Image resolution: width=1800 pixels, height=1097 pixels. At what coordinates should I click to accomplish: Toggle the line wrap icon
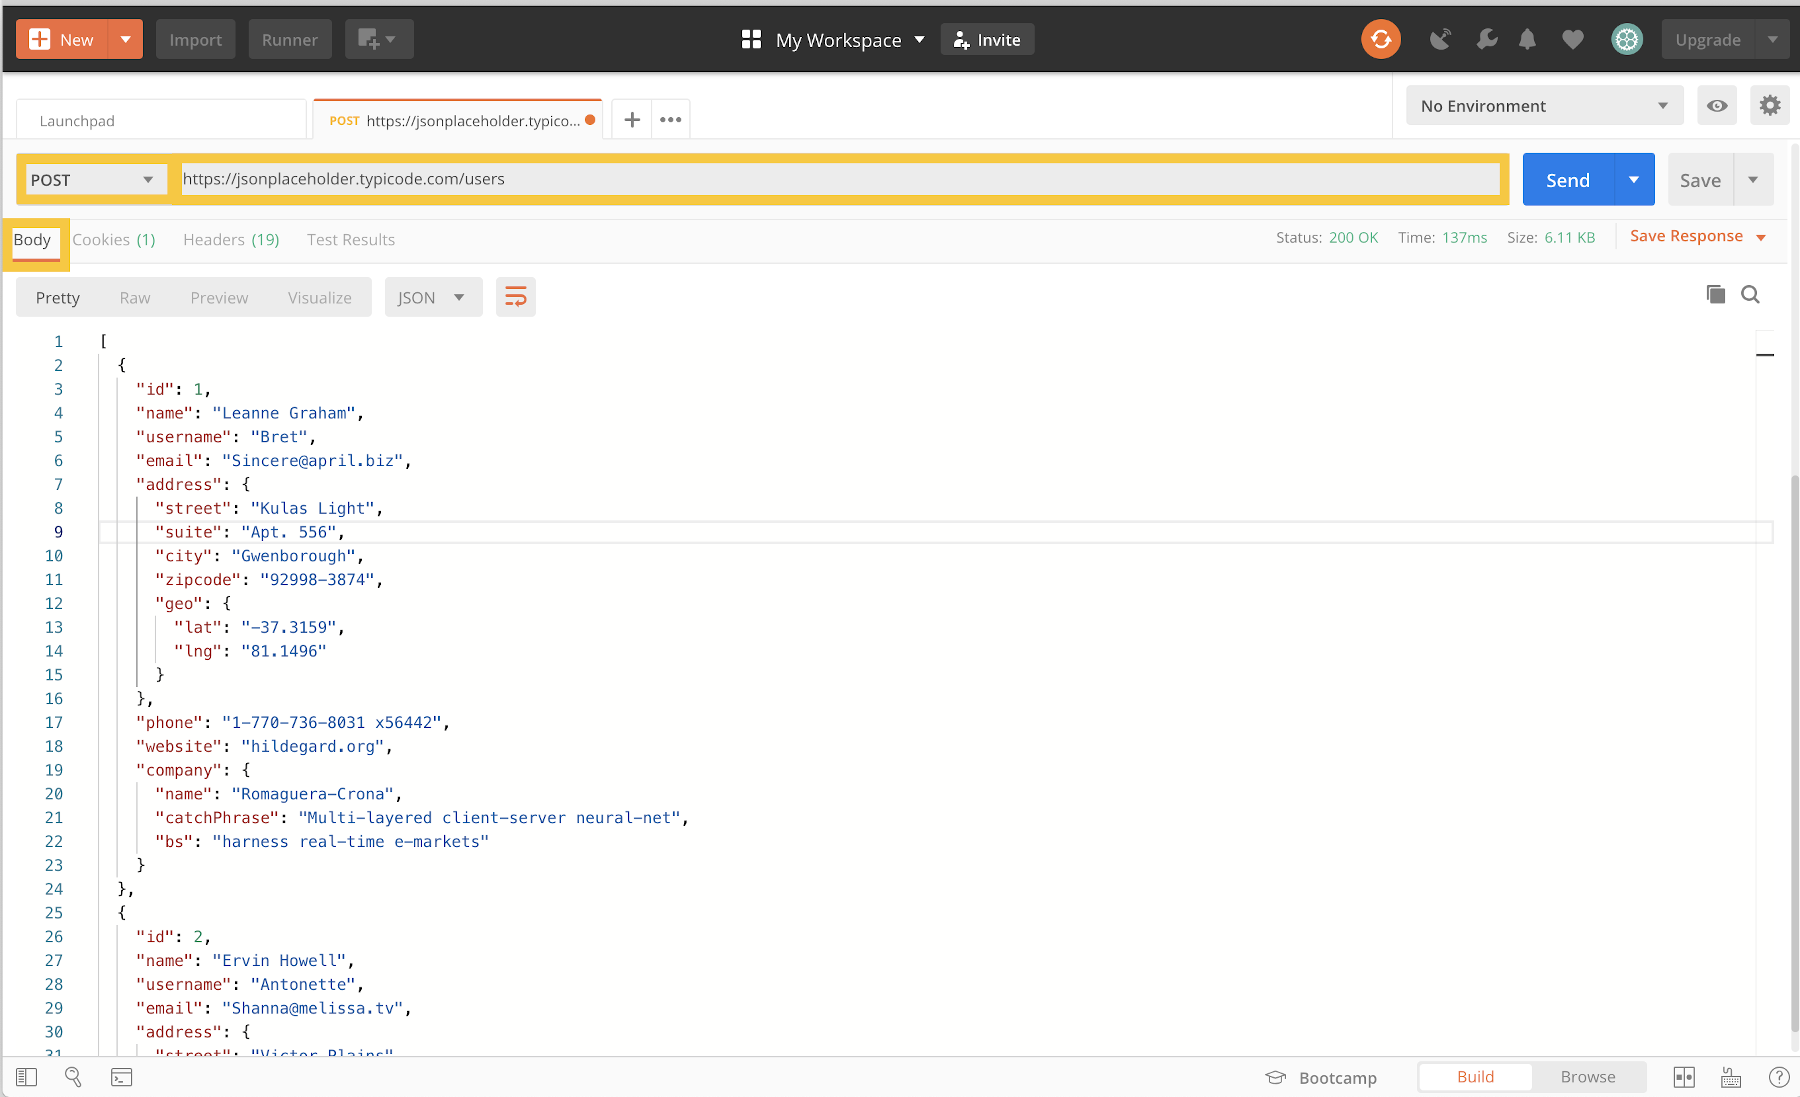[x=516, y=297]
